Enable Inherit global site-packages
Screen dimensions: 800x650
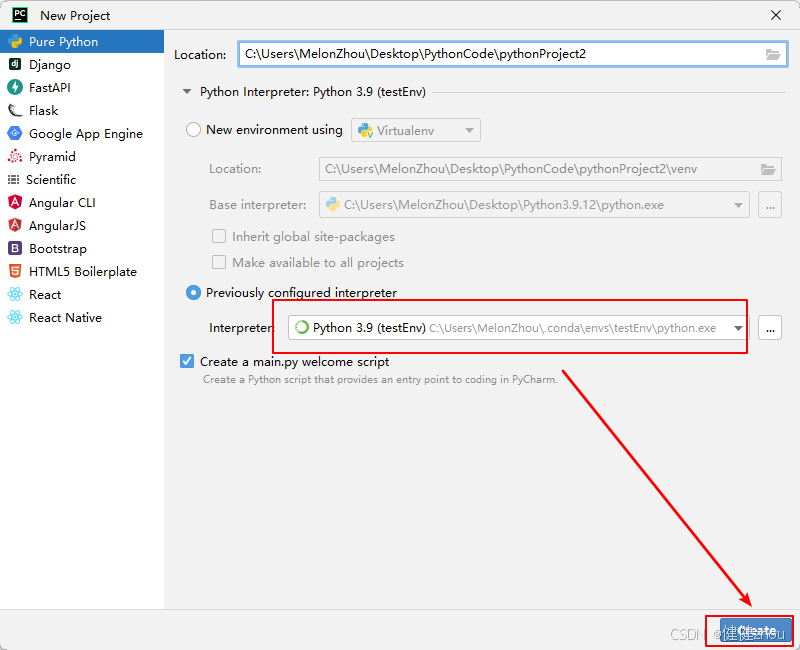click(219, 236)
